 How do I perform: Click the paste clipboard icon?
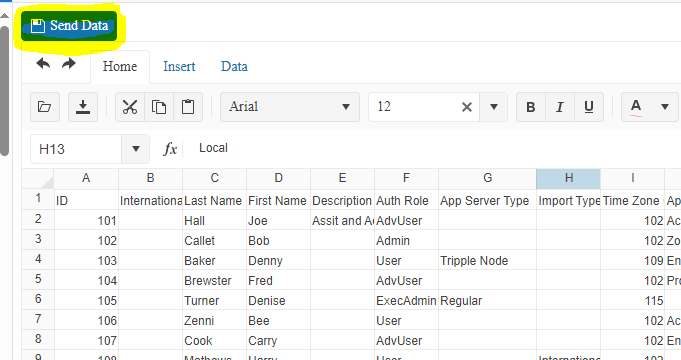pos(188,107)
